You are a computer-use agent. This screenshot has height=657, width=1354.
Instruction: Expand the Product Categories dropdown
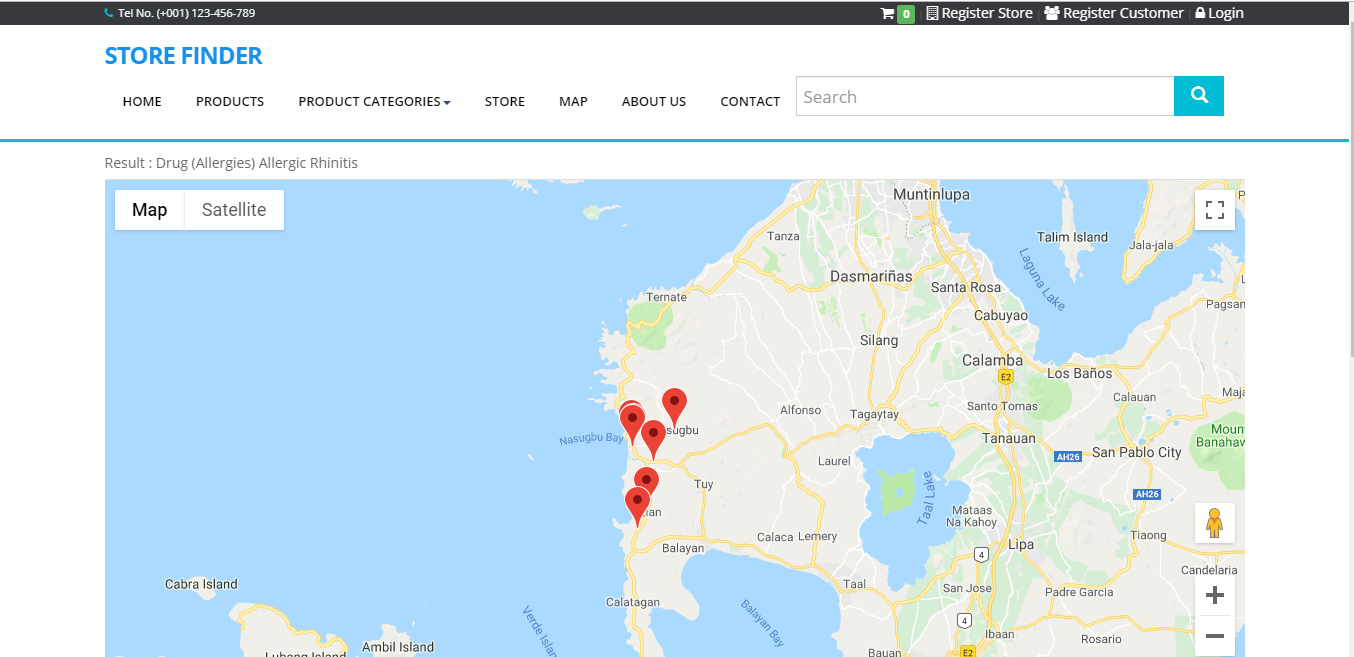click(x=374, y=101)
